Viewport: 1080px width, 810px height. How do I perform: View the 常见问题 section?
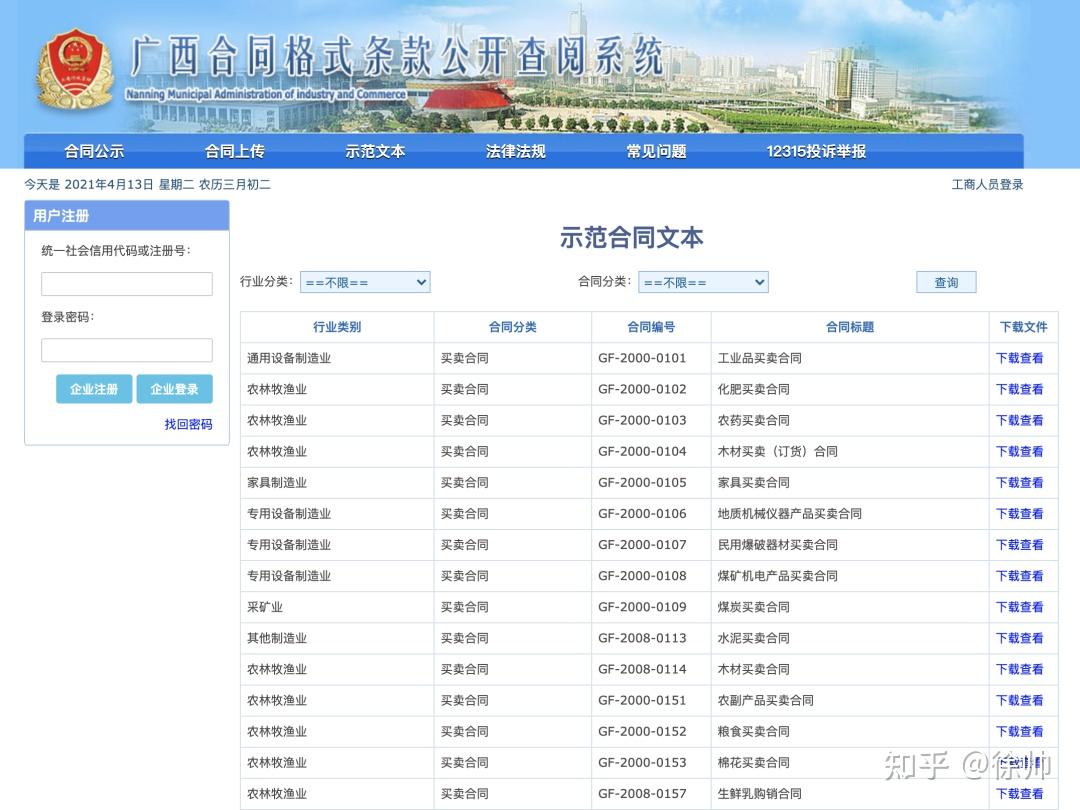[x=654, y=150]
